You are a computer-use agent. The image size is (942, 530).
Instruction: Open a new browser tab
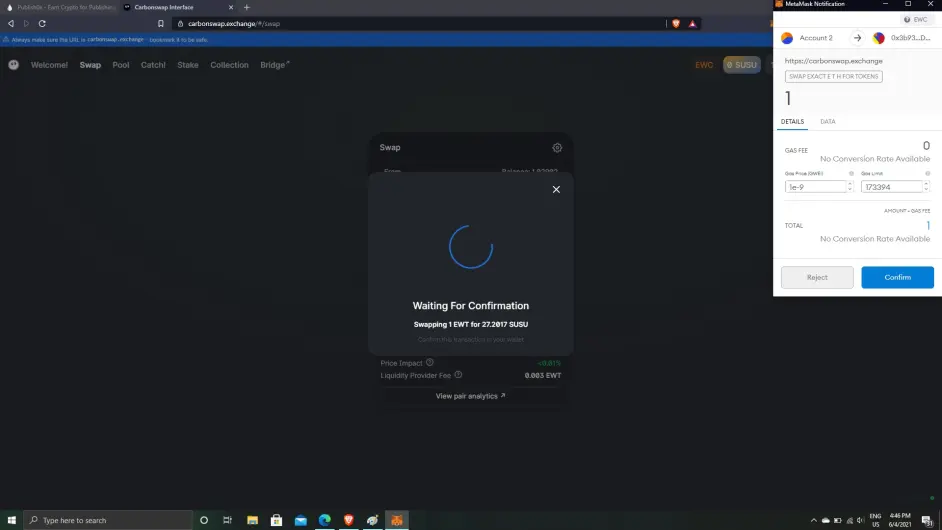click(247, 7)
